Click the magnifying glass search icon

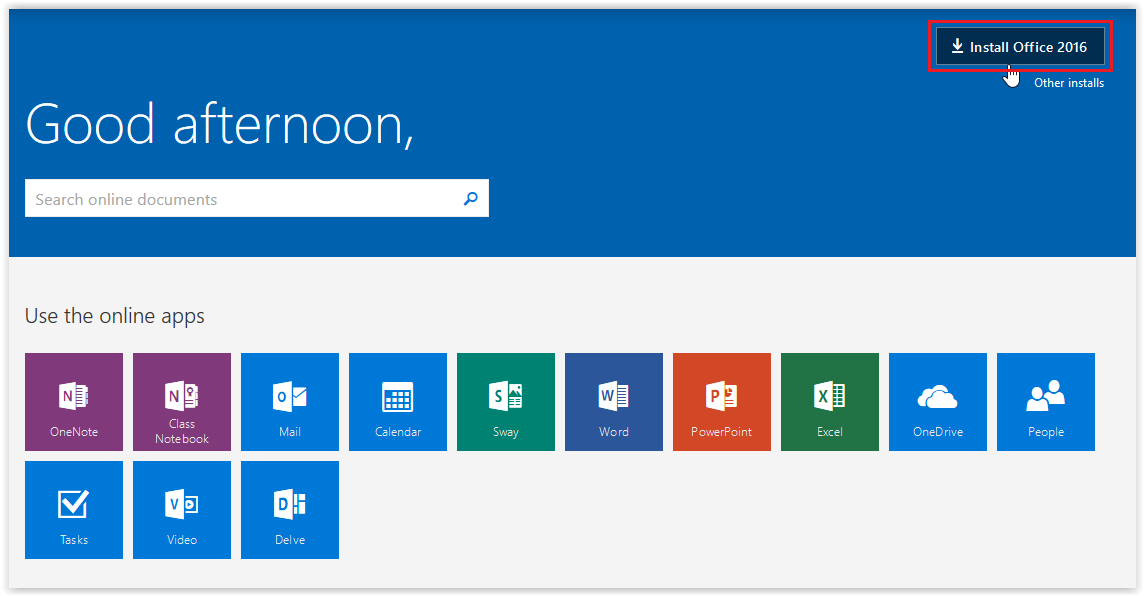point(471,199)
